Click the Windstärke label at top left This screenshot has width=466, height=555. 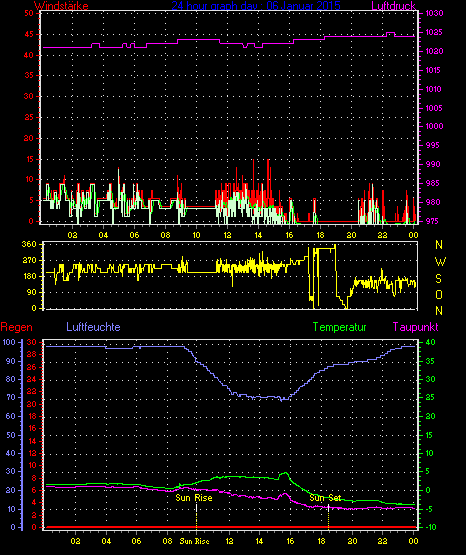(61, 6)
